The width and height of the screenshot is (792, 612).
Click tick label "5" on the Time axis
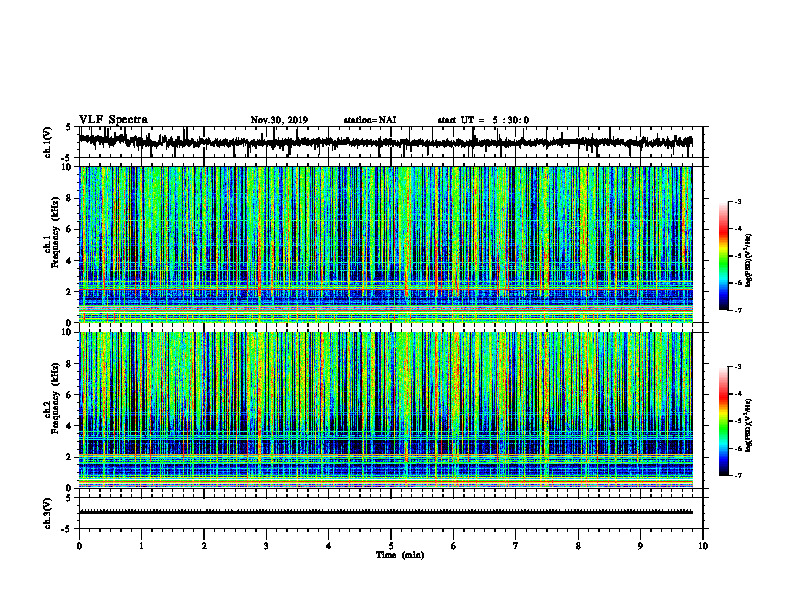[391, 546]
